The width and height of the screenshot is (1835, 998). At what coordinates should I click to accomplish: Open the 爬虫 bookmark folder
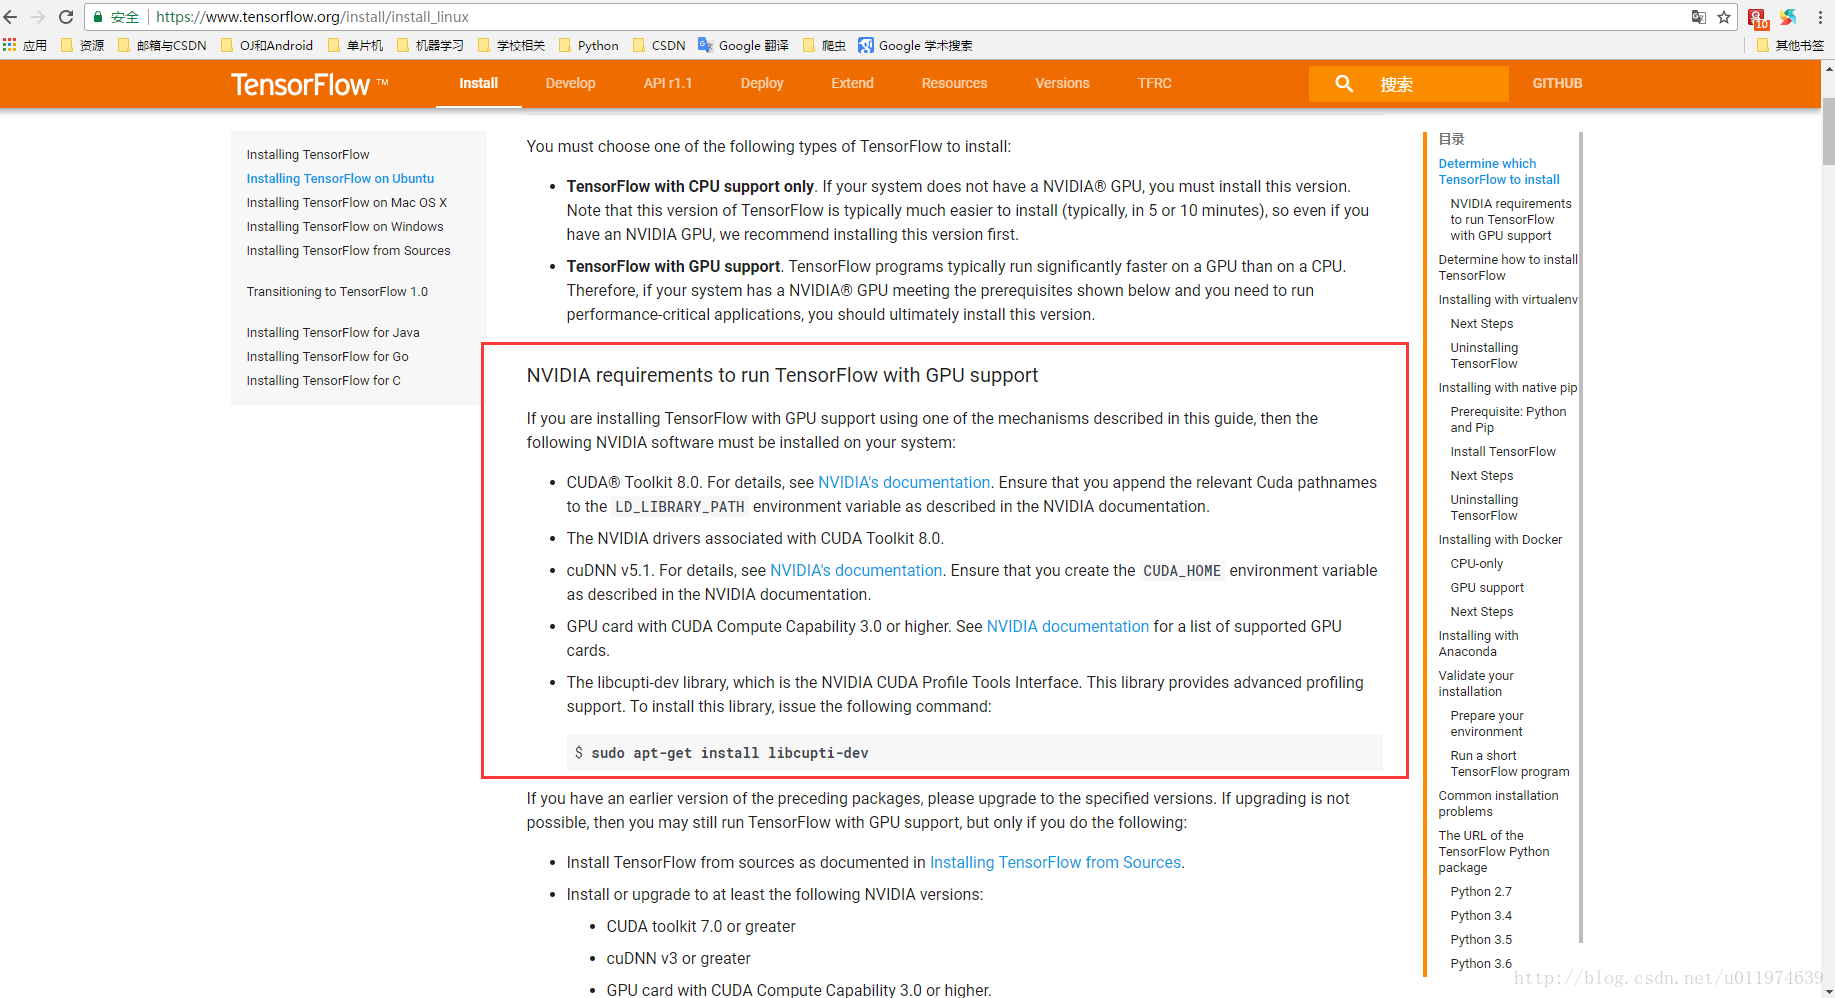pyautogui.click(x=825, y=45)
